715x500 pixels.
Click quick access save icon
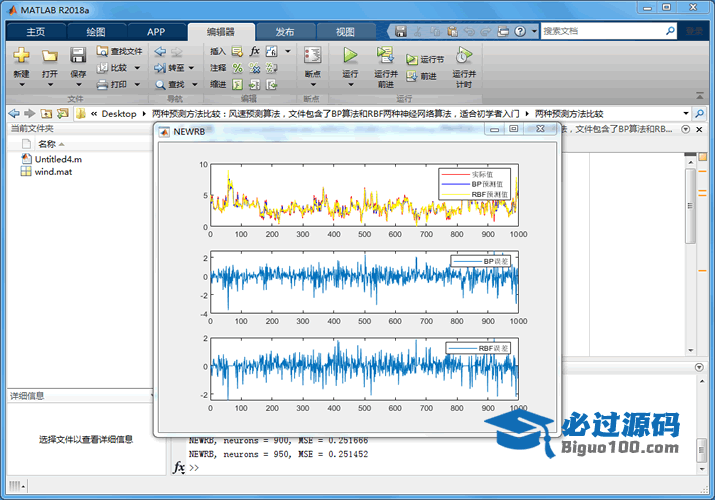(401, 31)
